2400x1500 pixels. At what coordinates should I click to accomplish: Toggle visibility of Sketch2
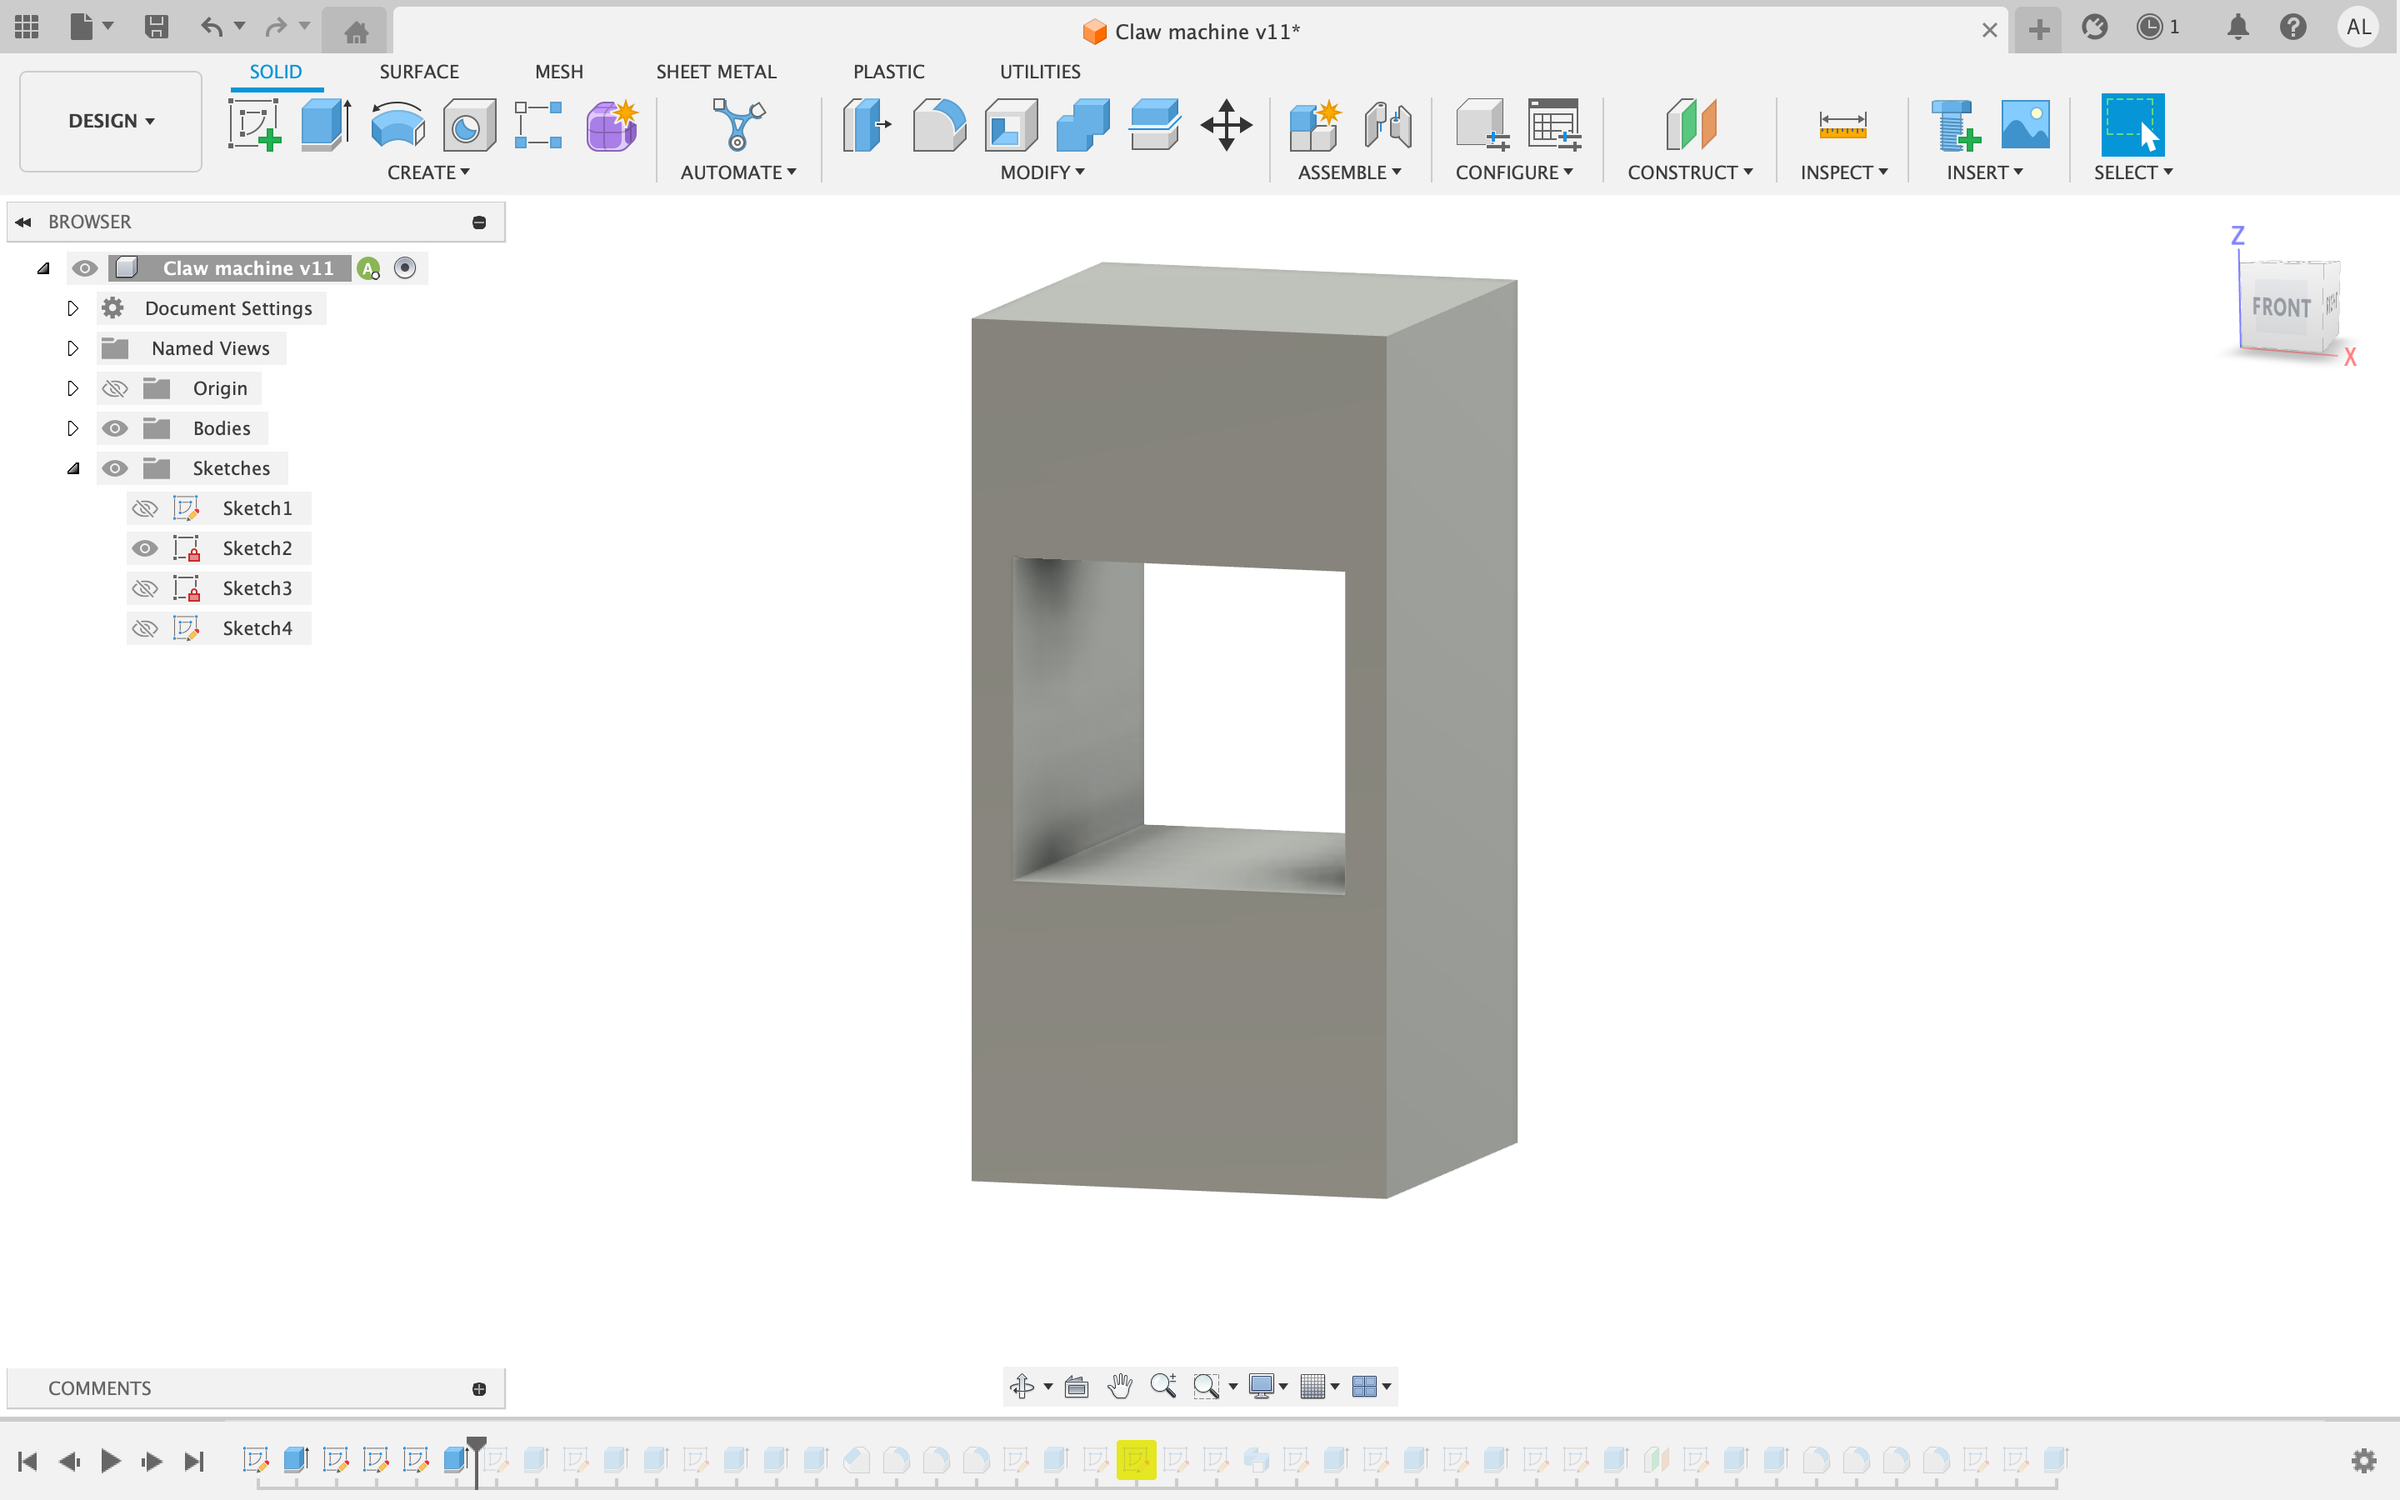click(x=145, y=548)
